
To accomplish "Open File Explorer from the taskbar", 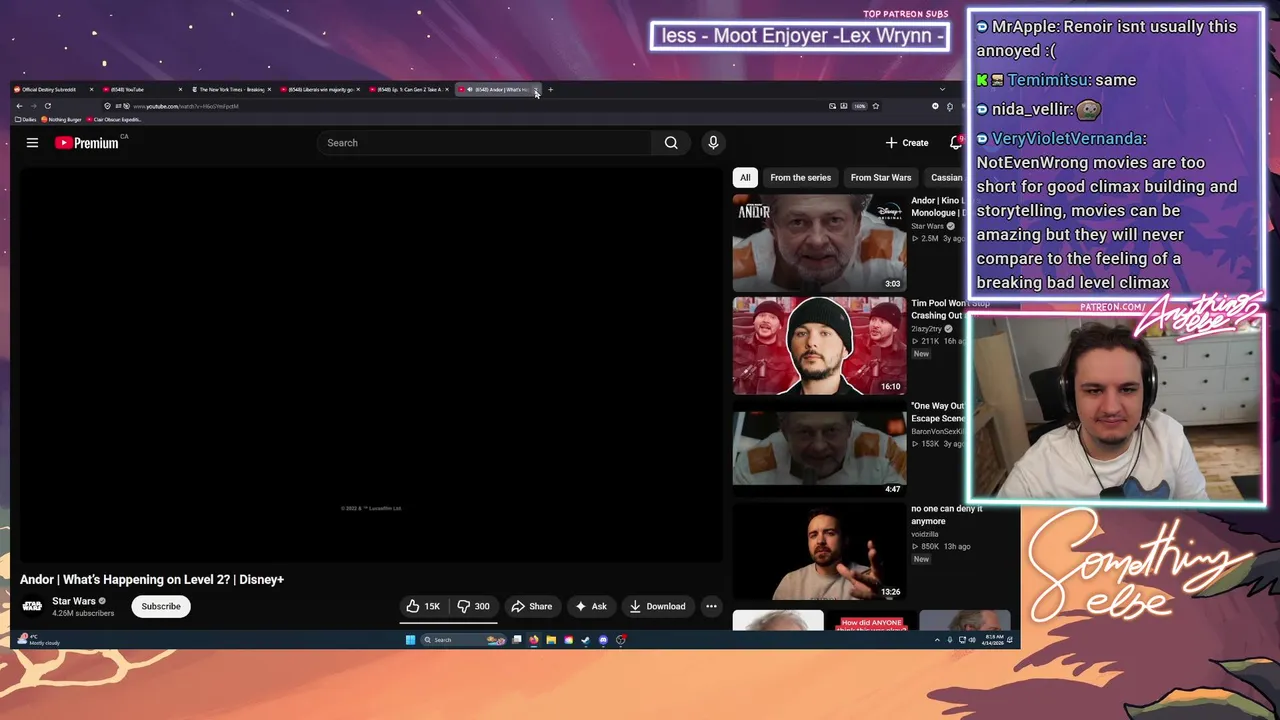I will pyautogui.click(x=550, y=640).
